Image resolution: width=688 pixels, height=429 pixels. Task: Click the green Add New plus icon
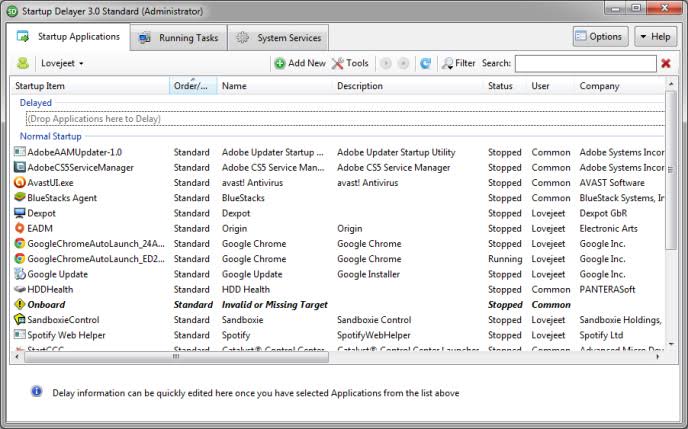coord(280,64)
